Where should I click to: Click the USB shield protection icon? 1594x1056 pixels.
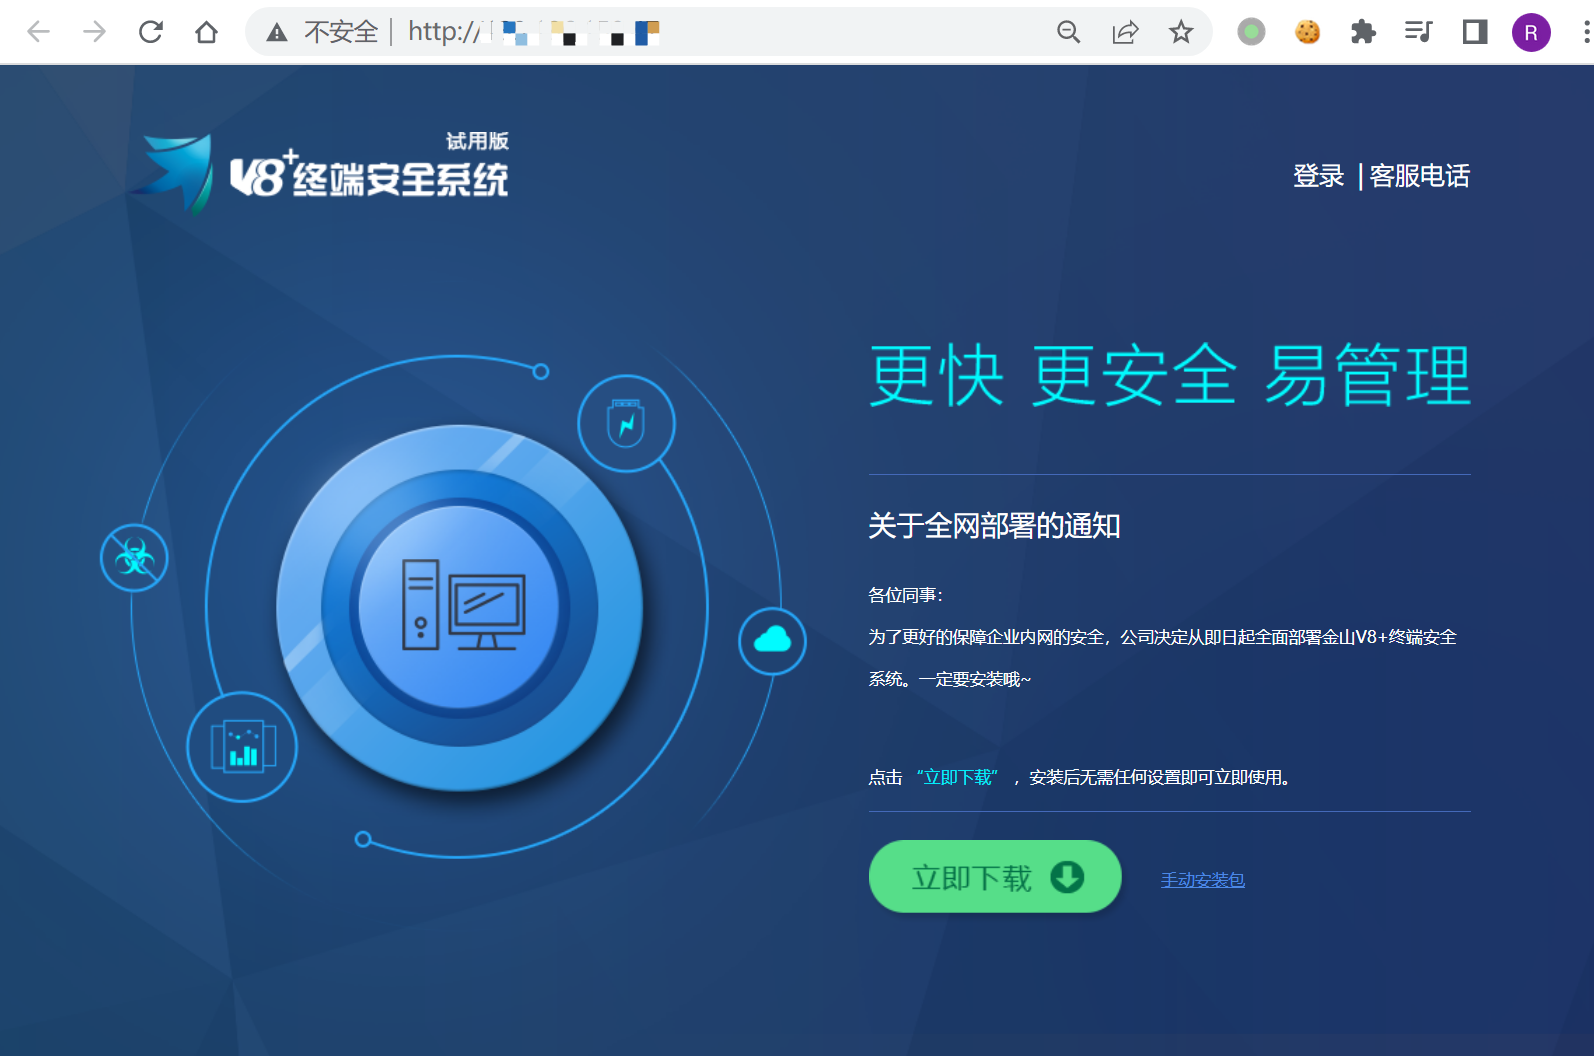click(x=626, y=424)
